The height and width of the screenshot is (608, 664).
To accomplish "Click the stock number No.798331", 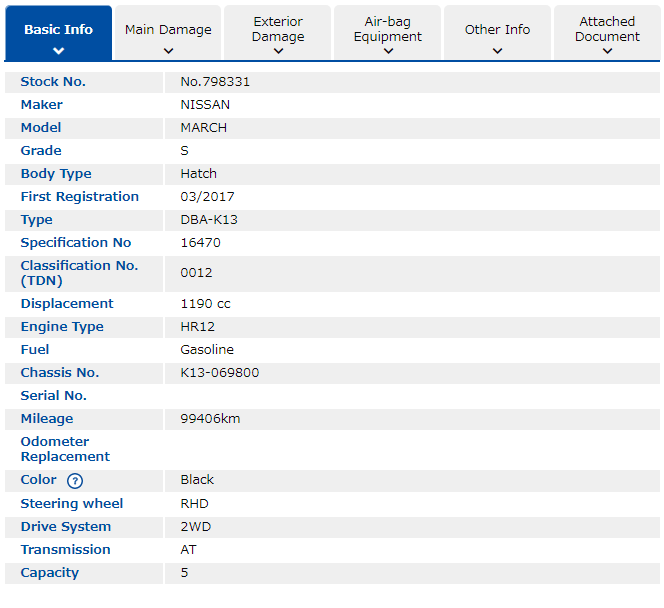I will (x=215, y=82).
